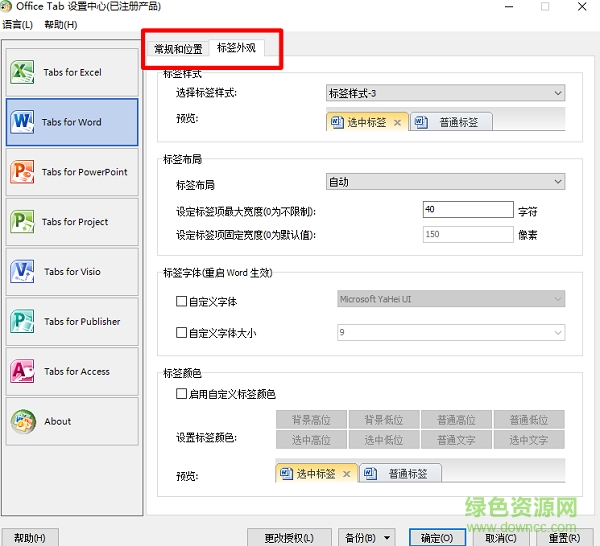Click the 选中标签 tab in color preview
The height and width of the screenshot is (546, 600).
316,473
